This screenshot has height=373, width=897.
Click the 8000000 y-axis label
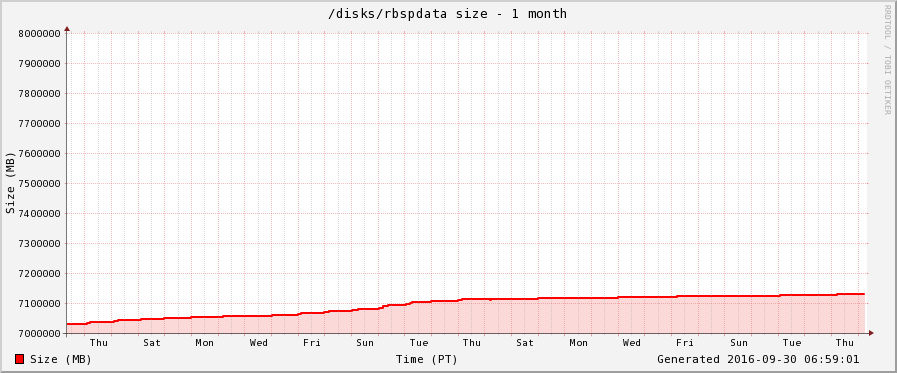40,34
